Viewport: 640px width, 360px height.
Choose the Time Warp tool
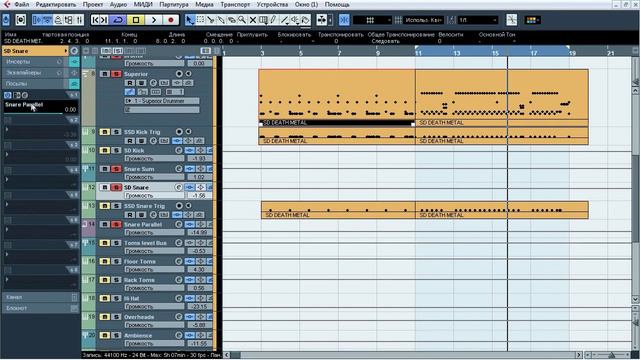click(263, 20)
